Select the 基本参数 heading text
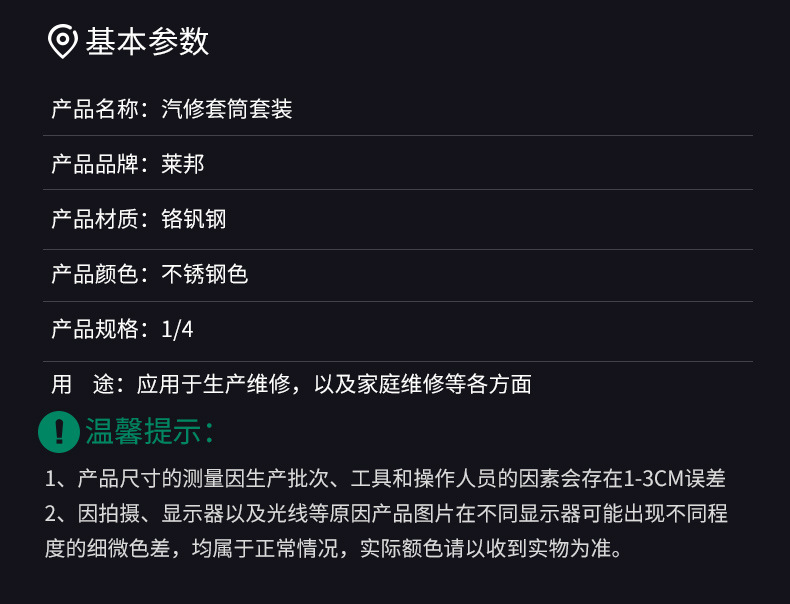This screenshot has width=790, height=604. 147,42
